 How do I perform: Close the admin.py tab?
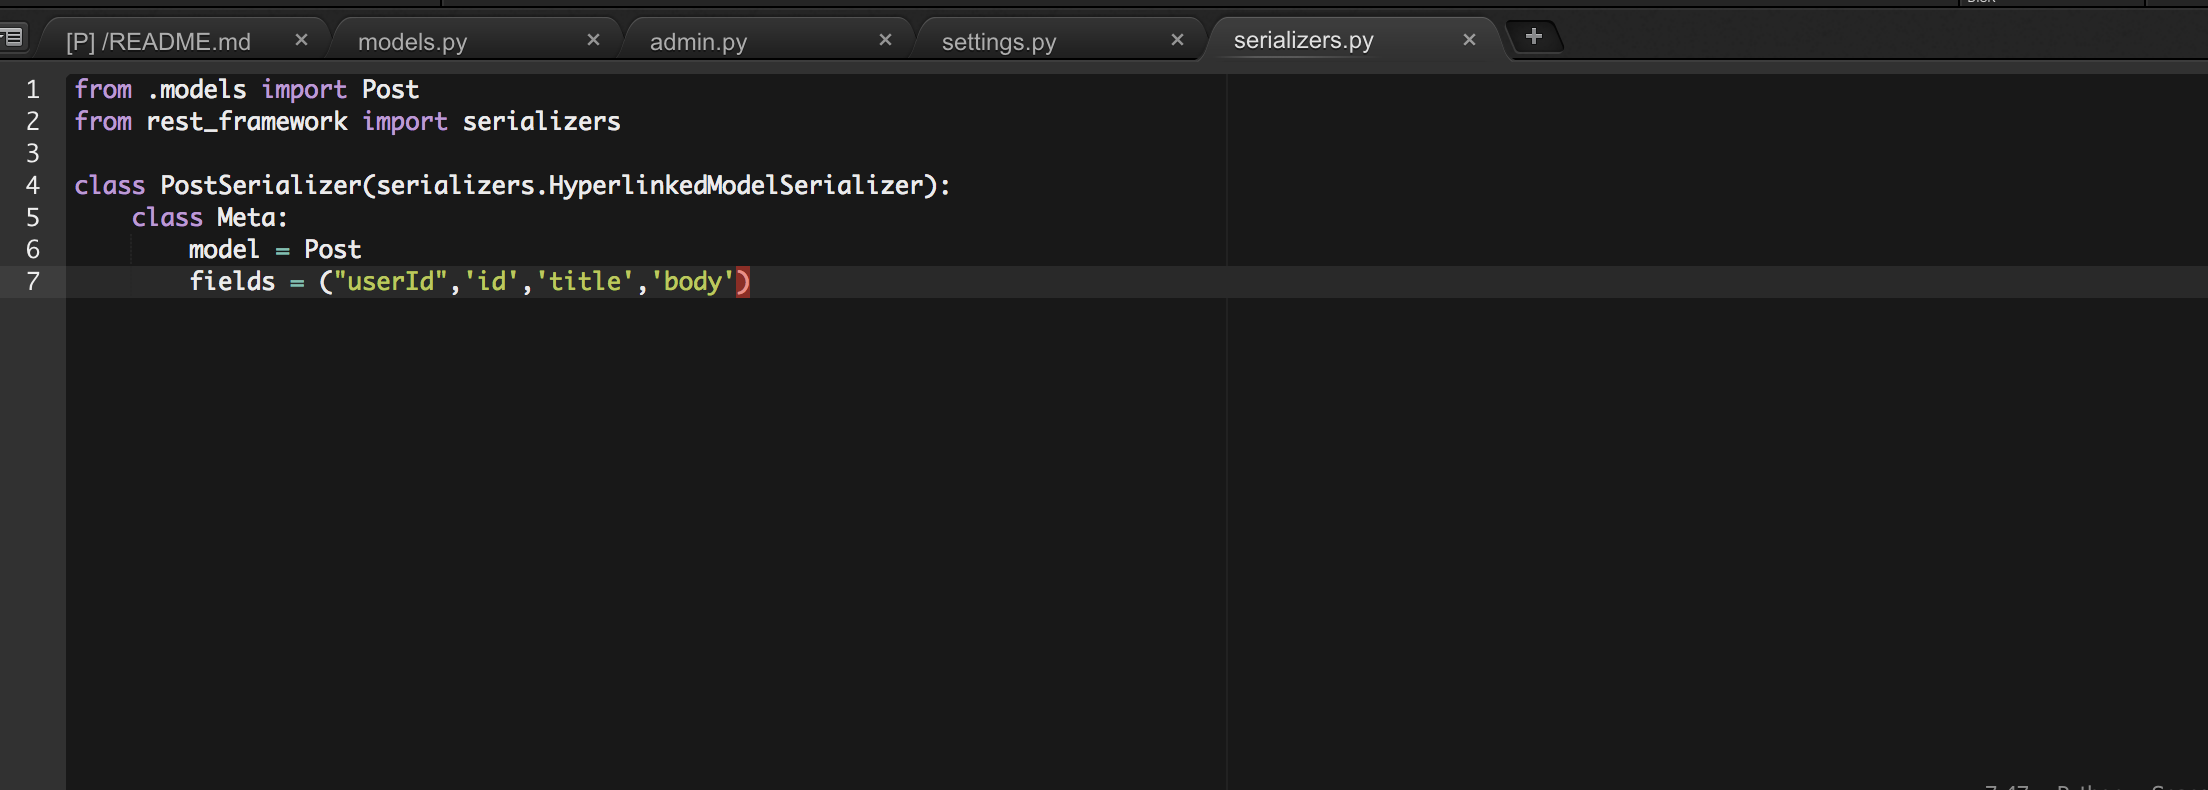tap(885, 40)
